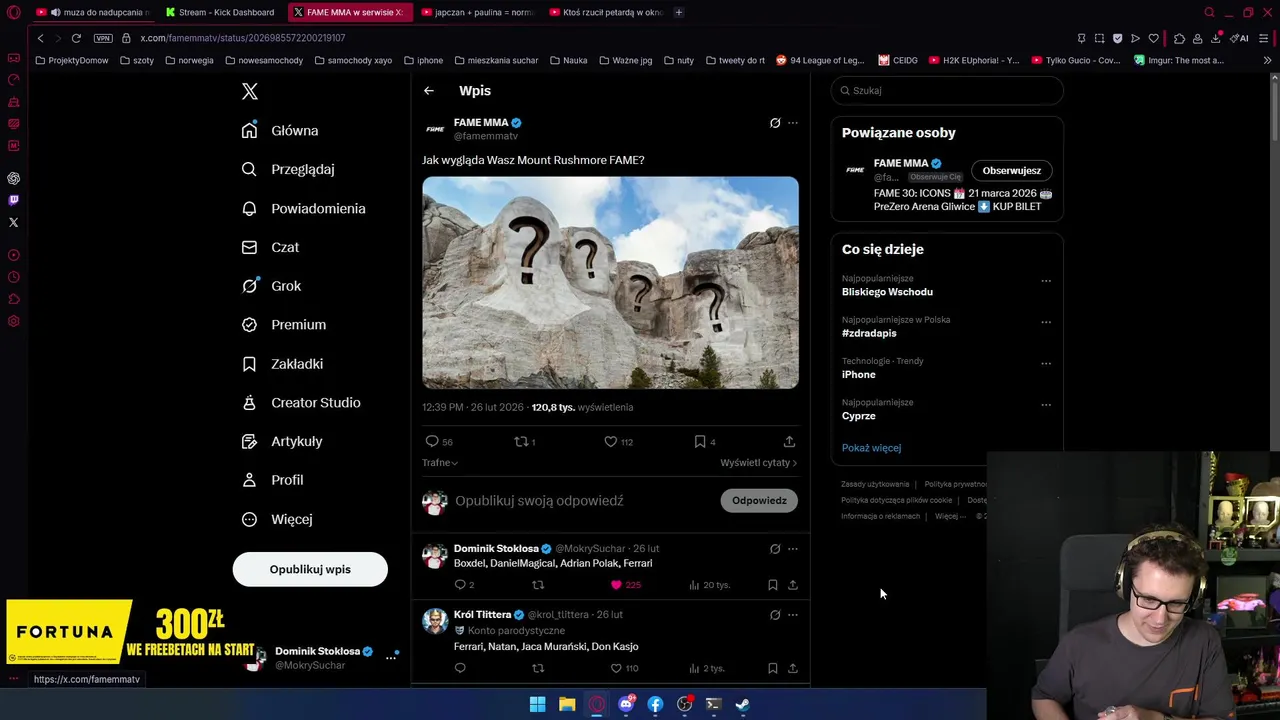
Task: Switch to japczan + paulina tab
Action: [x=478, y=12]
